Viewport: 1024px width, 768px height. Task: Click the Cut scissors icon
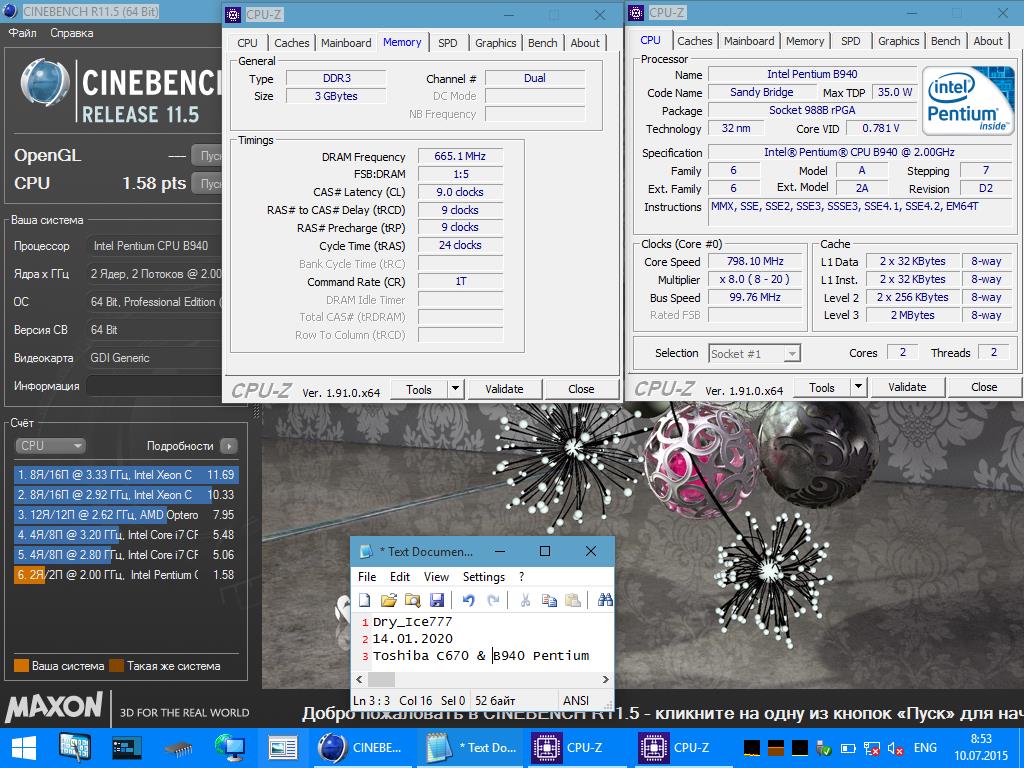point(524,600)
